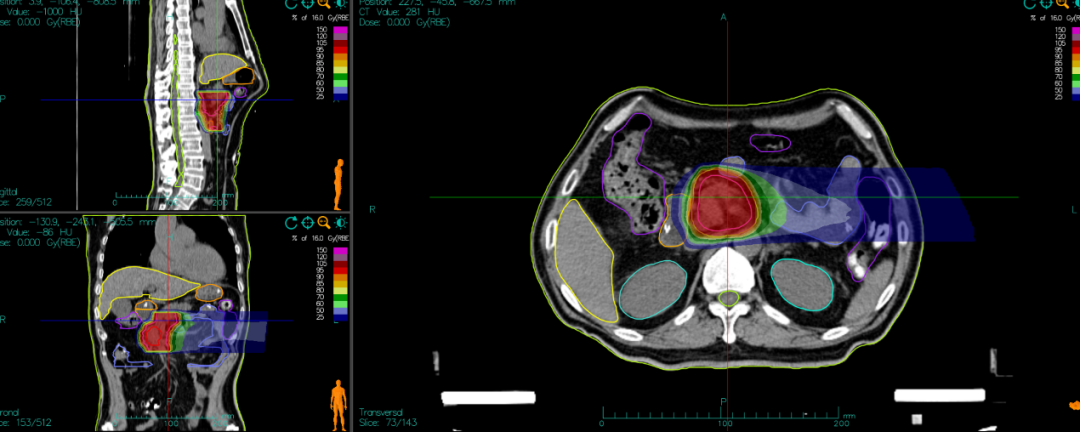Click the crosshair center icon in sagittal view
The width and height of the screenshot is (1080, 432).
click(x=309, y=4)
